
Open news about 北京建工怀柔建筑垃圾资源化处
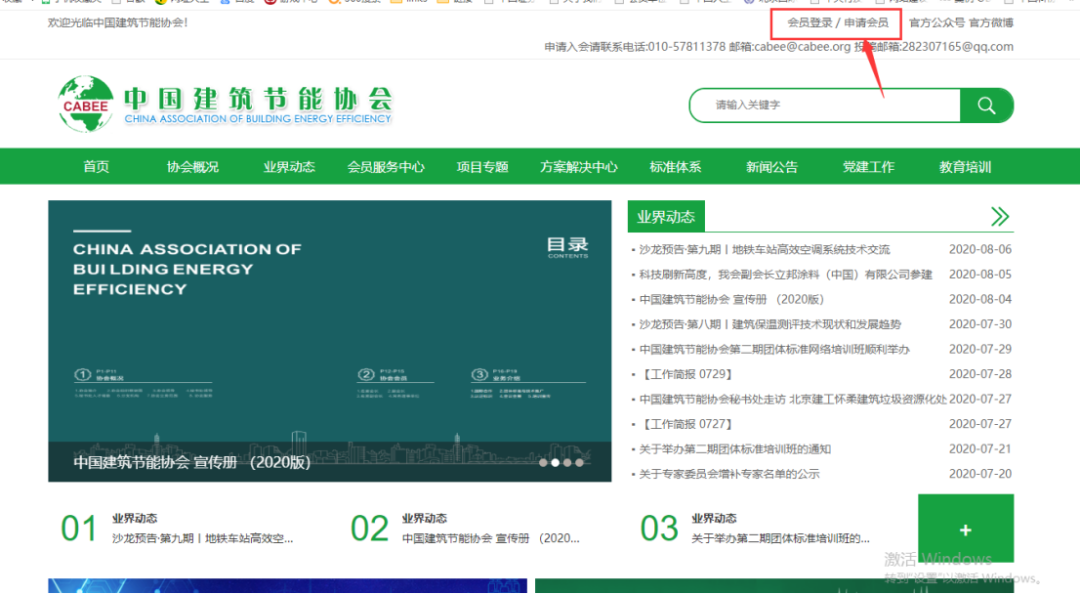click(793, 399)
